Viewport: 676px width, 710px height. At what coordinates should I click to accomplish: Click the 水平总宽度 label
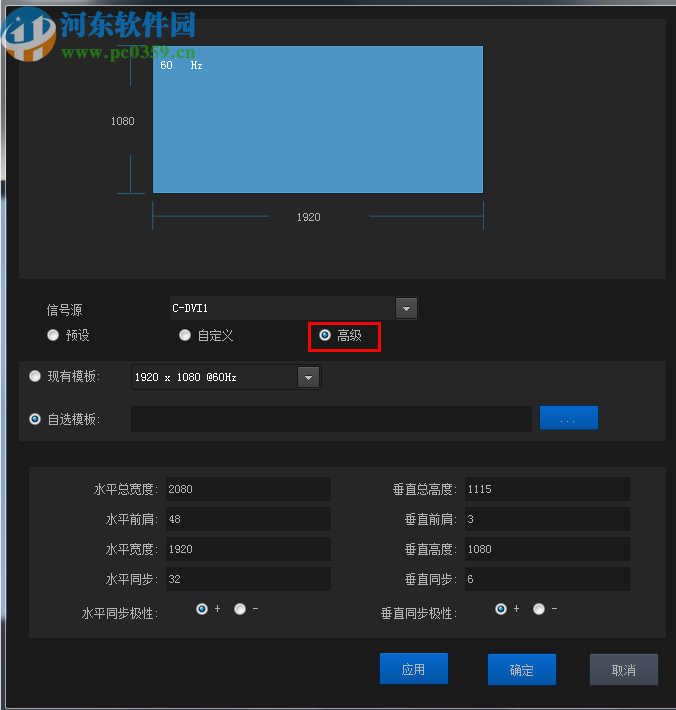pos(126,489)
